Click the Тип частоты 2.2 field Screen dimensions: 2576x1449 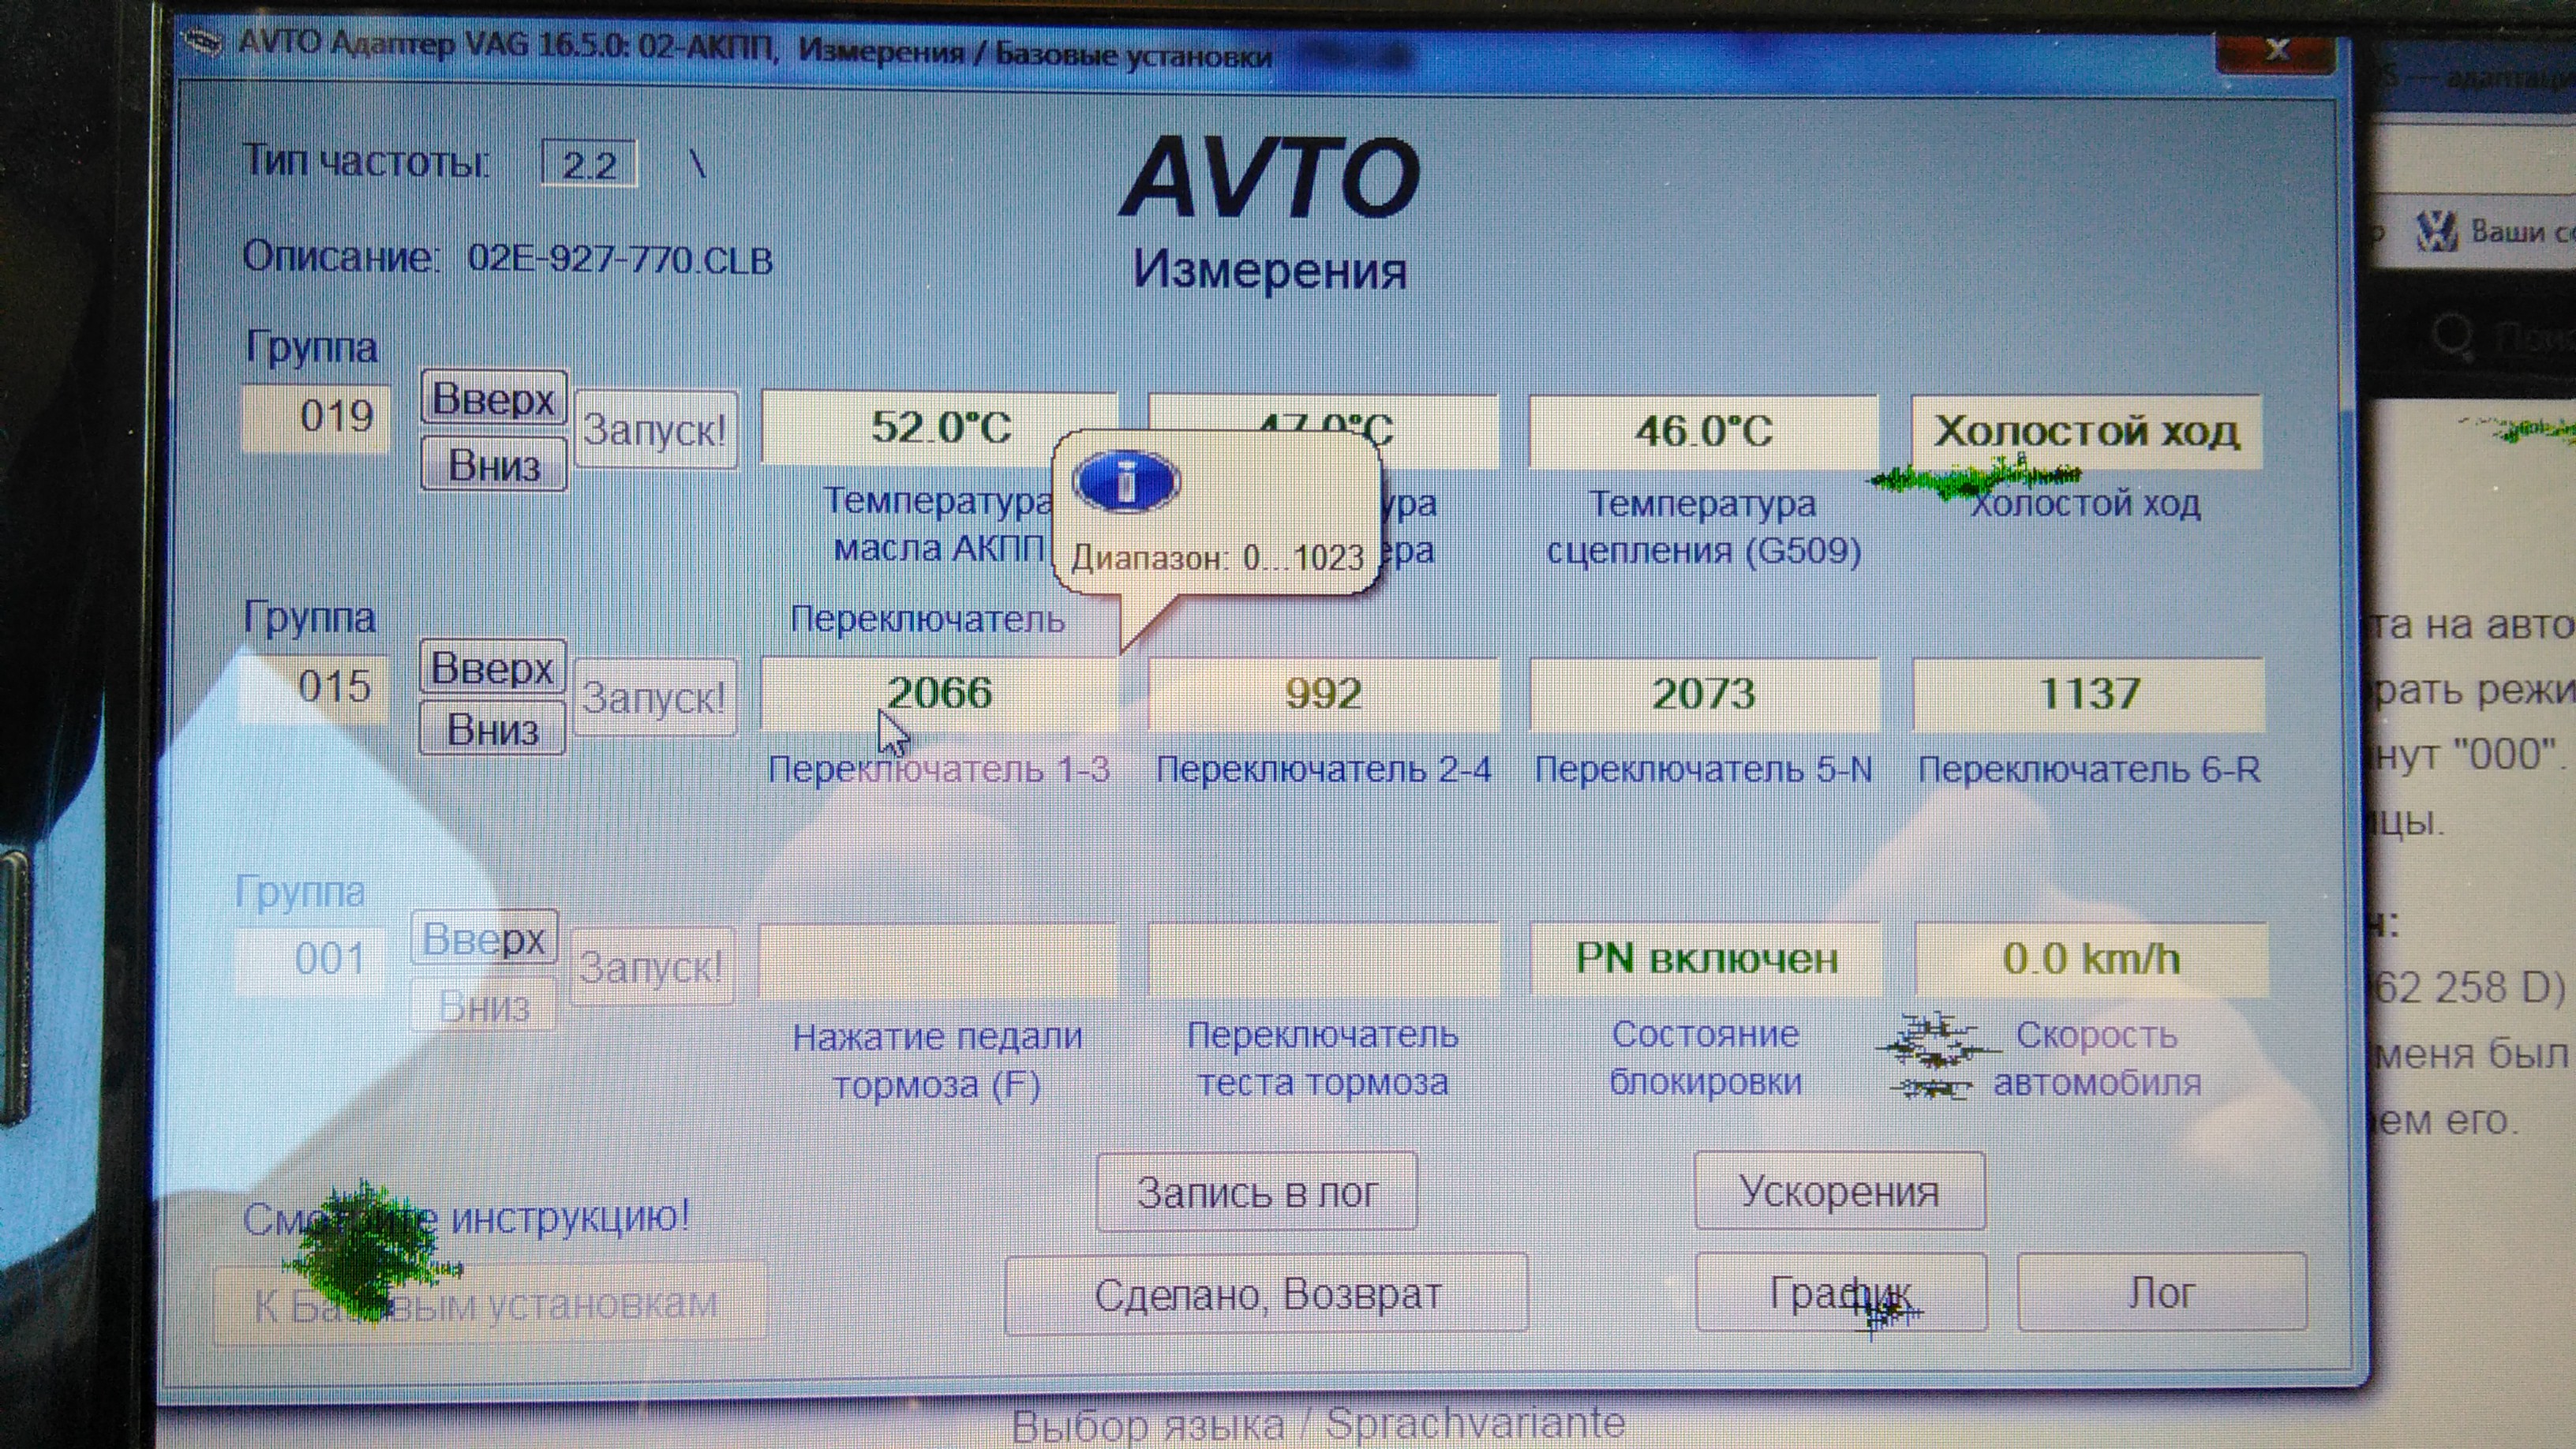pos(589,164)
